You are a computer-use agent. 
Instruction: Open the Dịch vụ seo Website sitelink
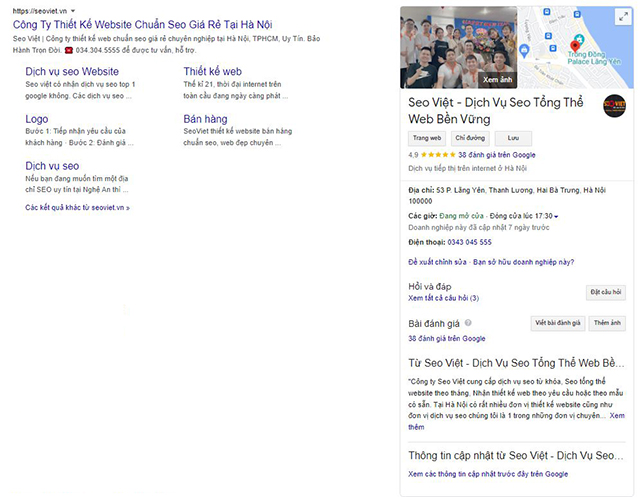pyautogui.click(x=72, y=72)
